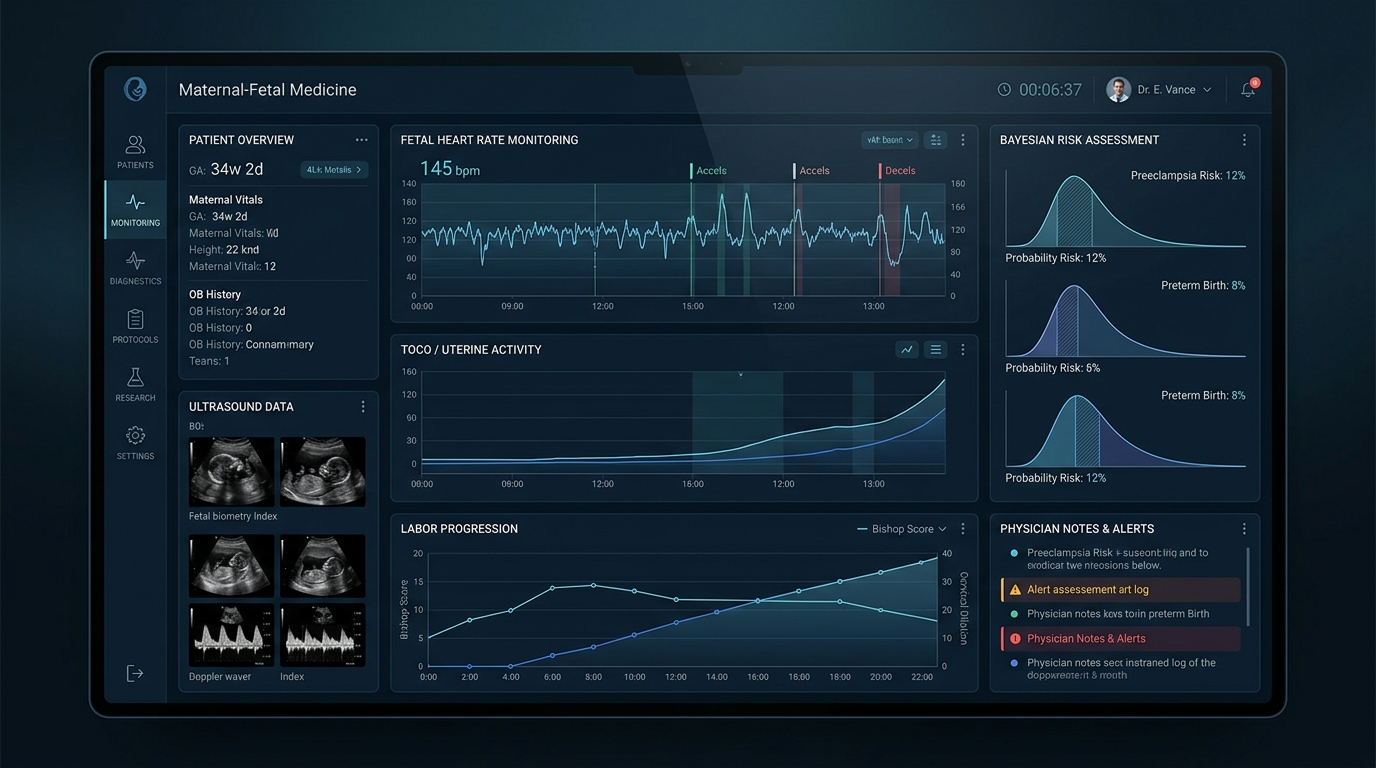Screen dimensions: 1376x768
Task: Click the session timer clock icon
Action: click(x=1004, y=90)
